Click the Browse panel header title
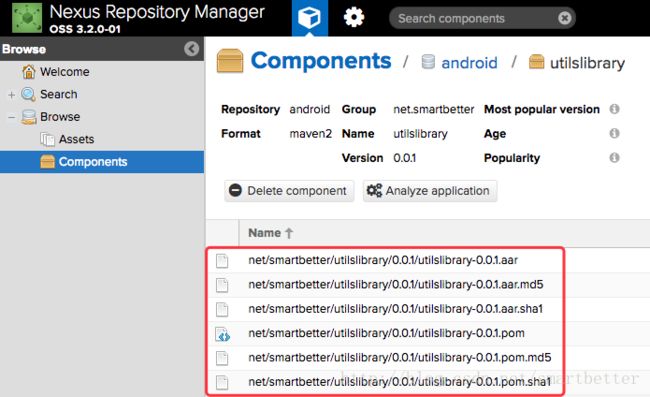Viewport: 650px width, 397px height. pos(24,49)
